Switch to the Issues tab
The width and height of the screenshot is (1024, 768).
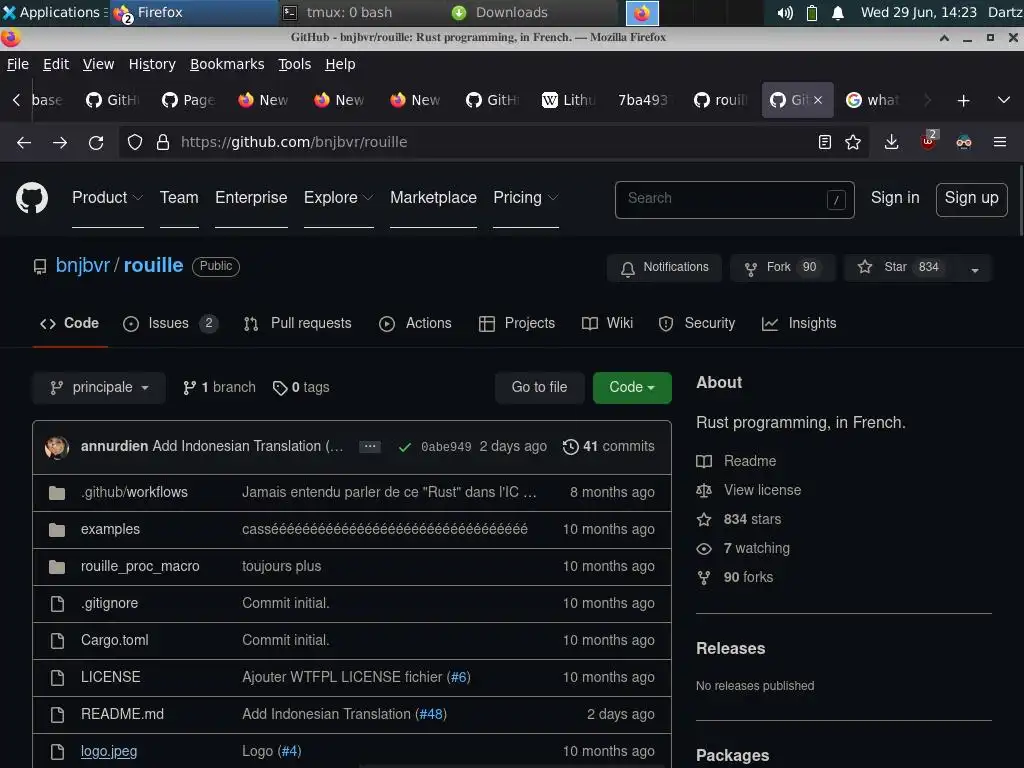[x=170, y=323]
